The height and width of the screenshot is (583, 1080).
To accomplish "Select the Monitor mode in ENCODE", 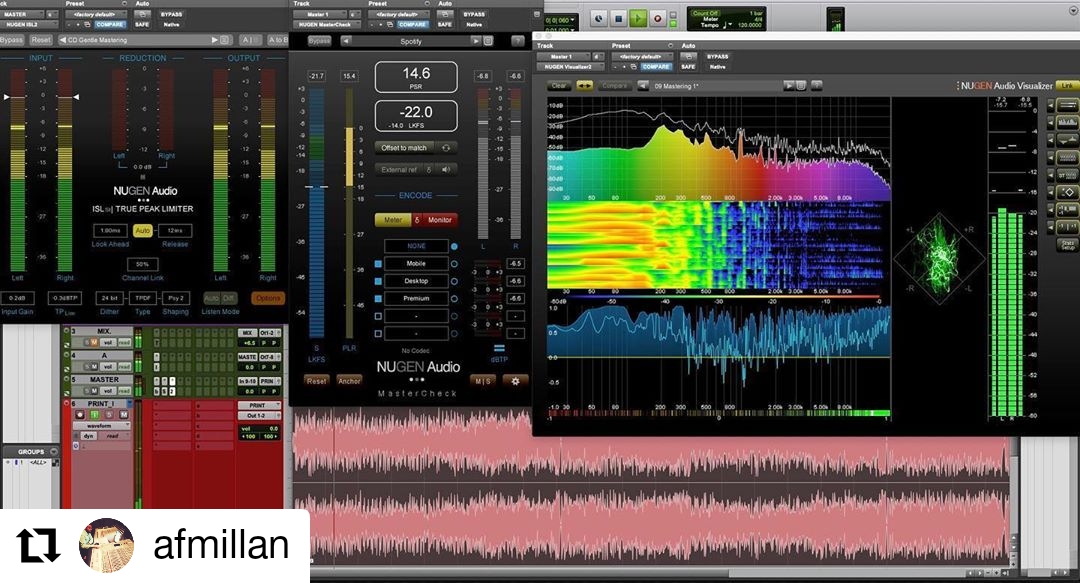I will [439, 220].
